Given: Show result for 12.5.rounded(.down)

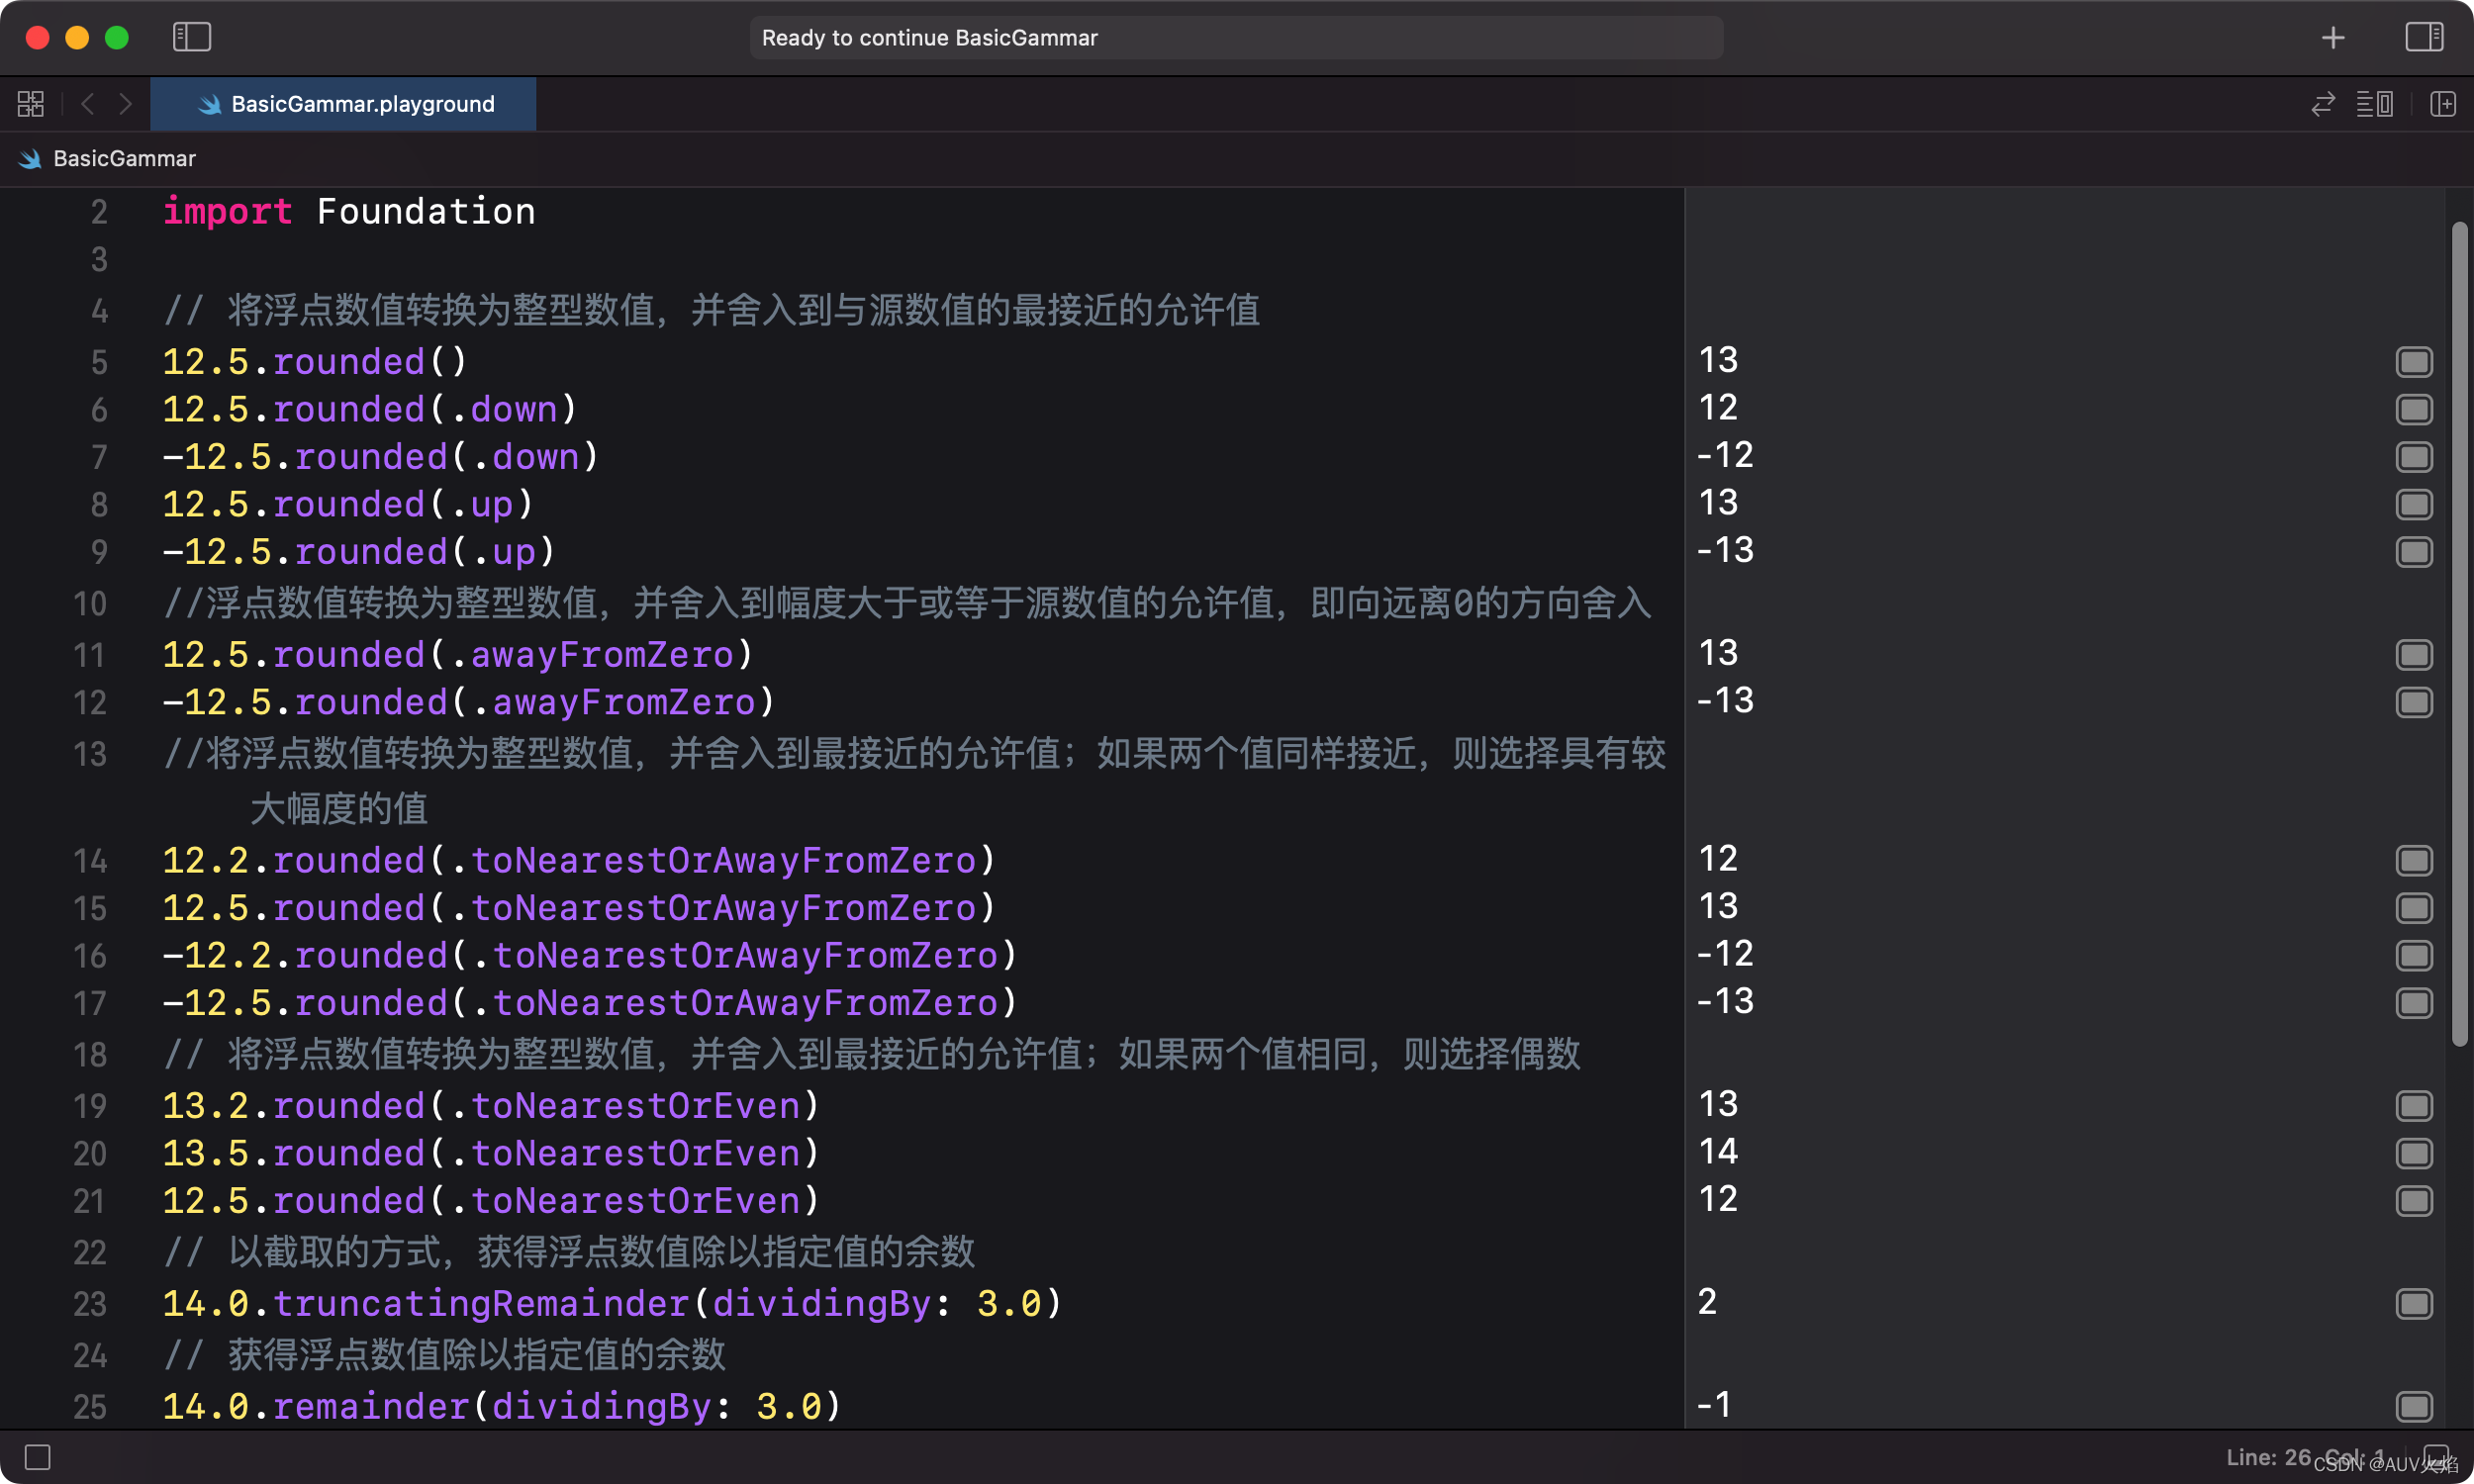Looking at the screenshot, I should [x=2413, y=409].
